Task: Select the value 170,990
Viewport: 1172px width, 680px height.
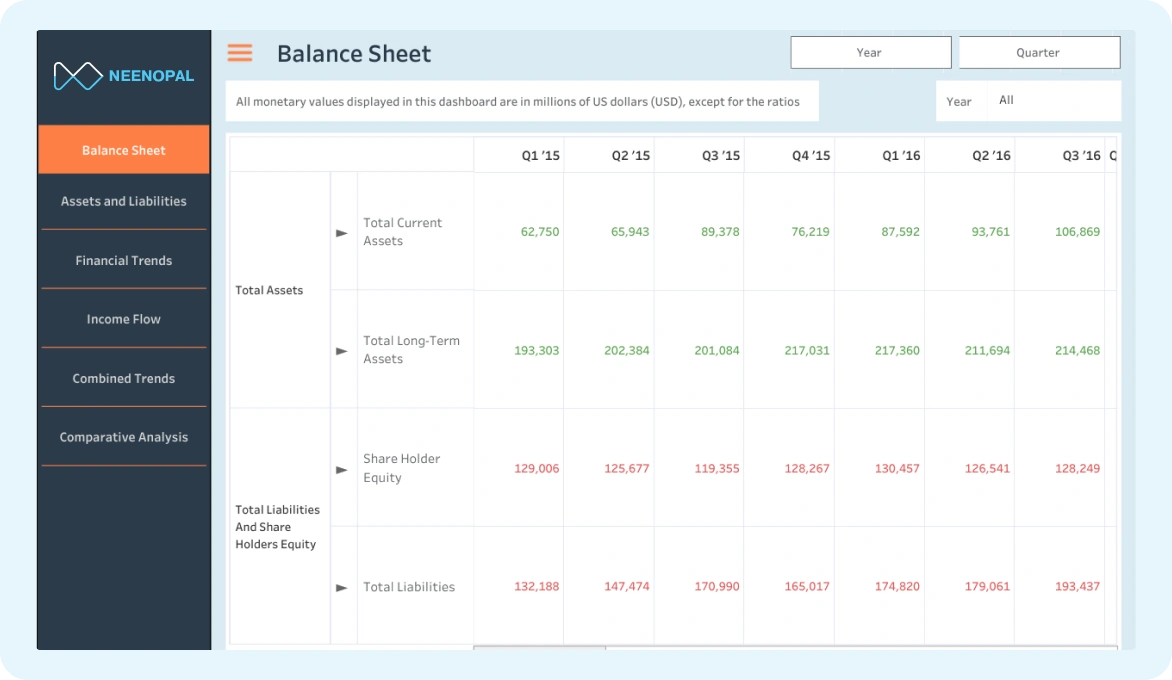Action: pyautogui.click(x=717, y=587)
